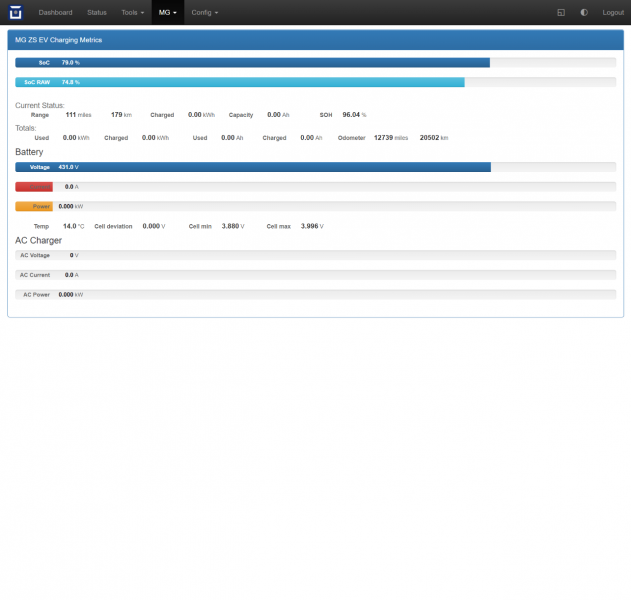
Task: Open the Dashboard page
Action: (x=56, y=12)
